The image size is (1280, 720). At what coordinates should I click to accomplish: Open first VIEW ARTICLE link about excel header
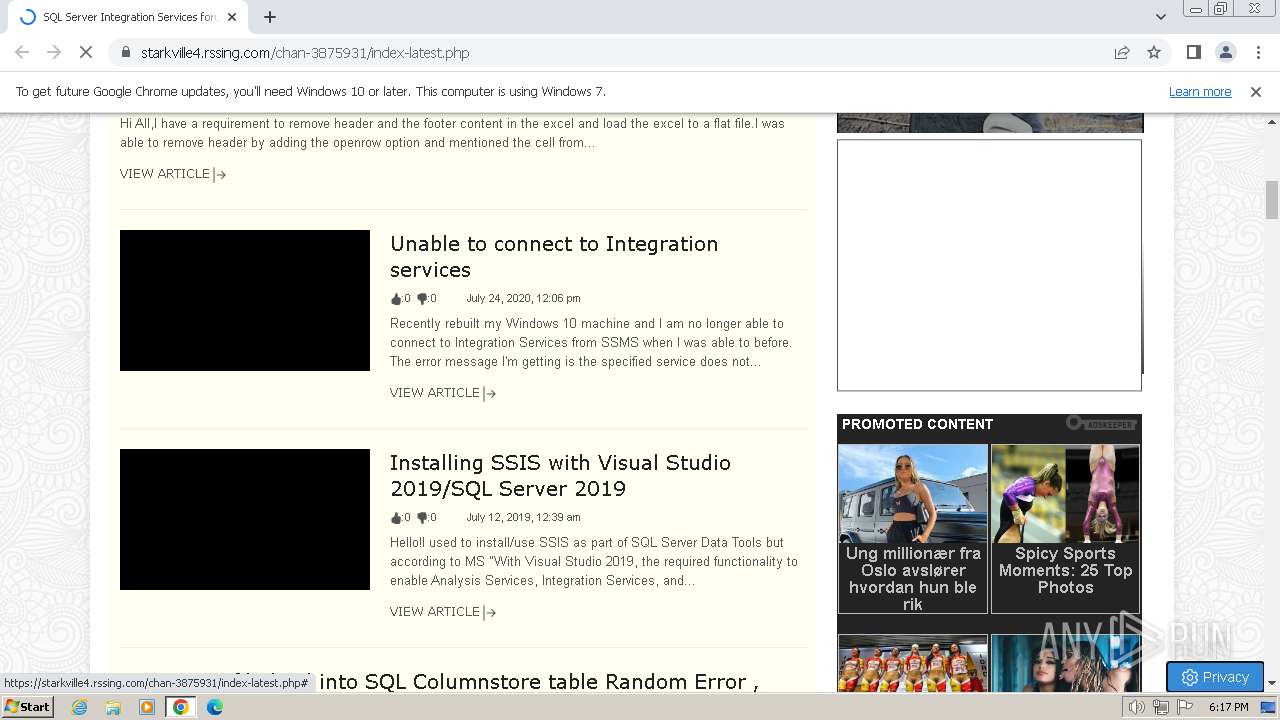(173, 174)
